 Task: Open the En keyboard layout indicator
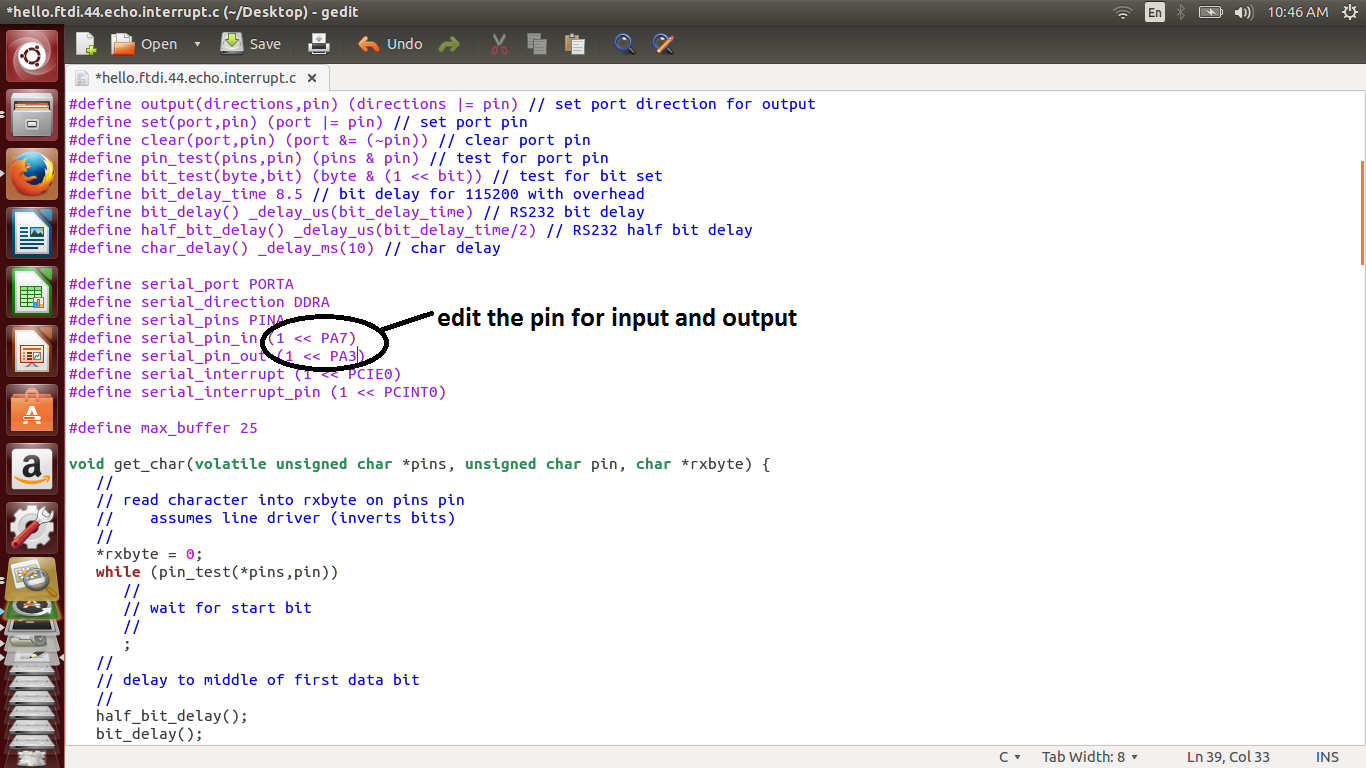(1155, 12)
